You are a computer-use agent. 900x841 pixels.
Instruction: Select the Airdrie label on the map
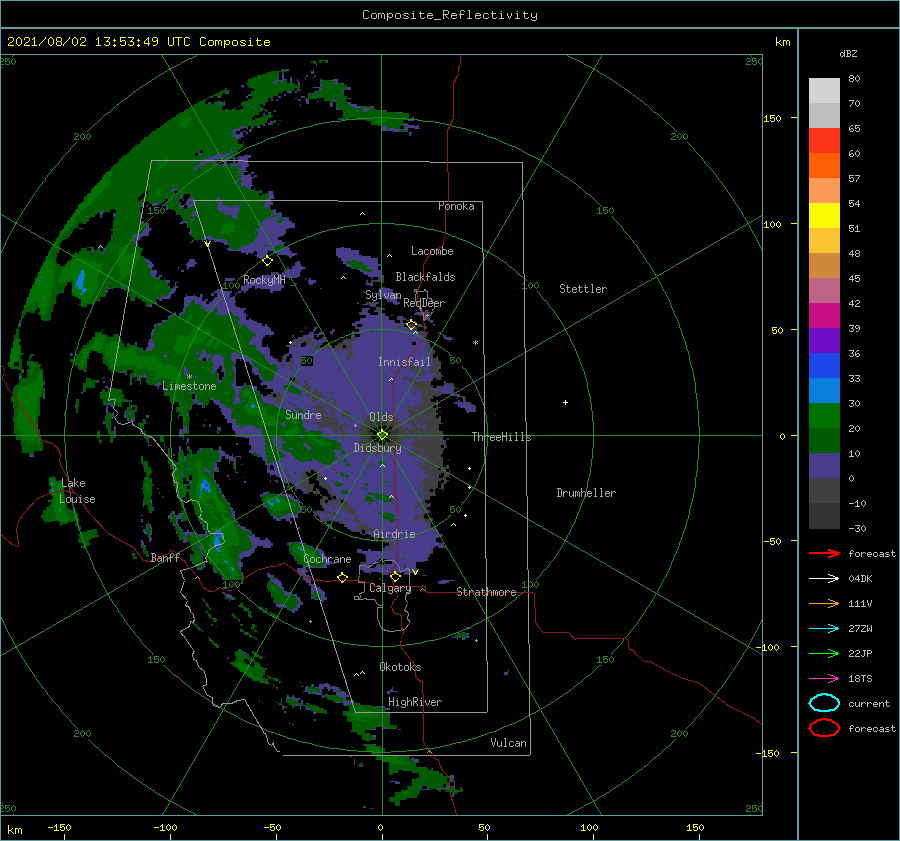(x=394, y=534)
